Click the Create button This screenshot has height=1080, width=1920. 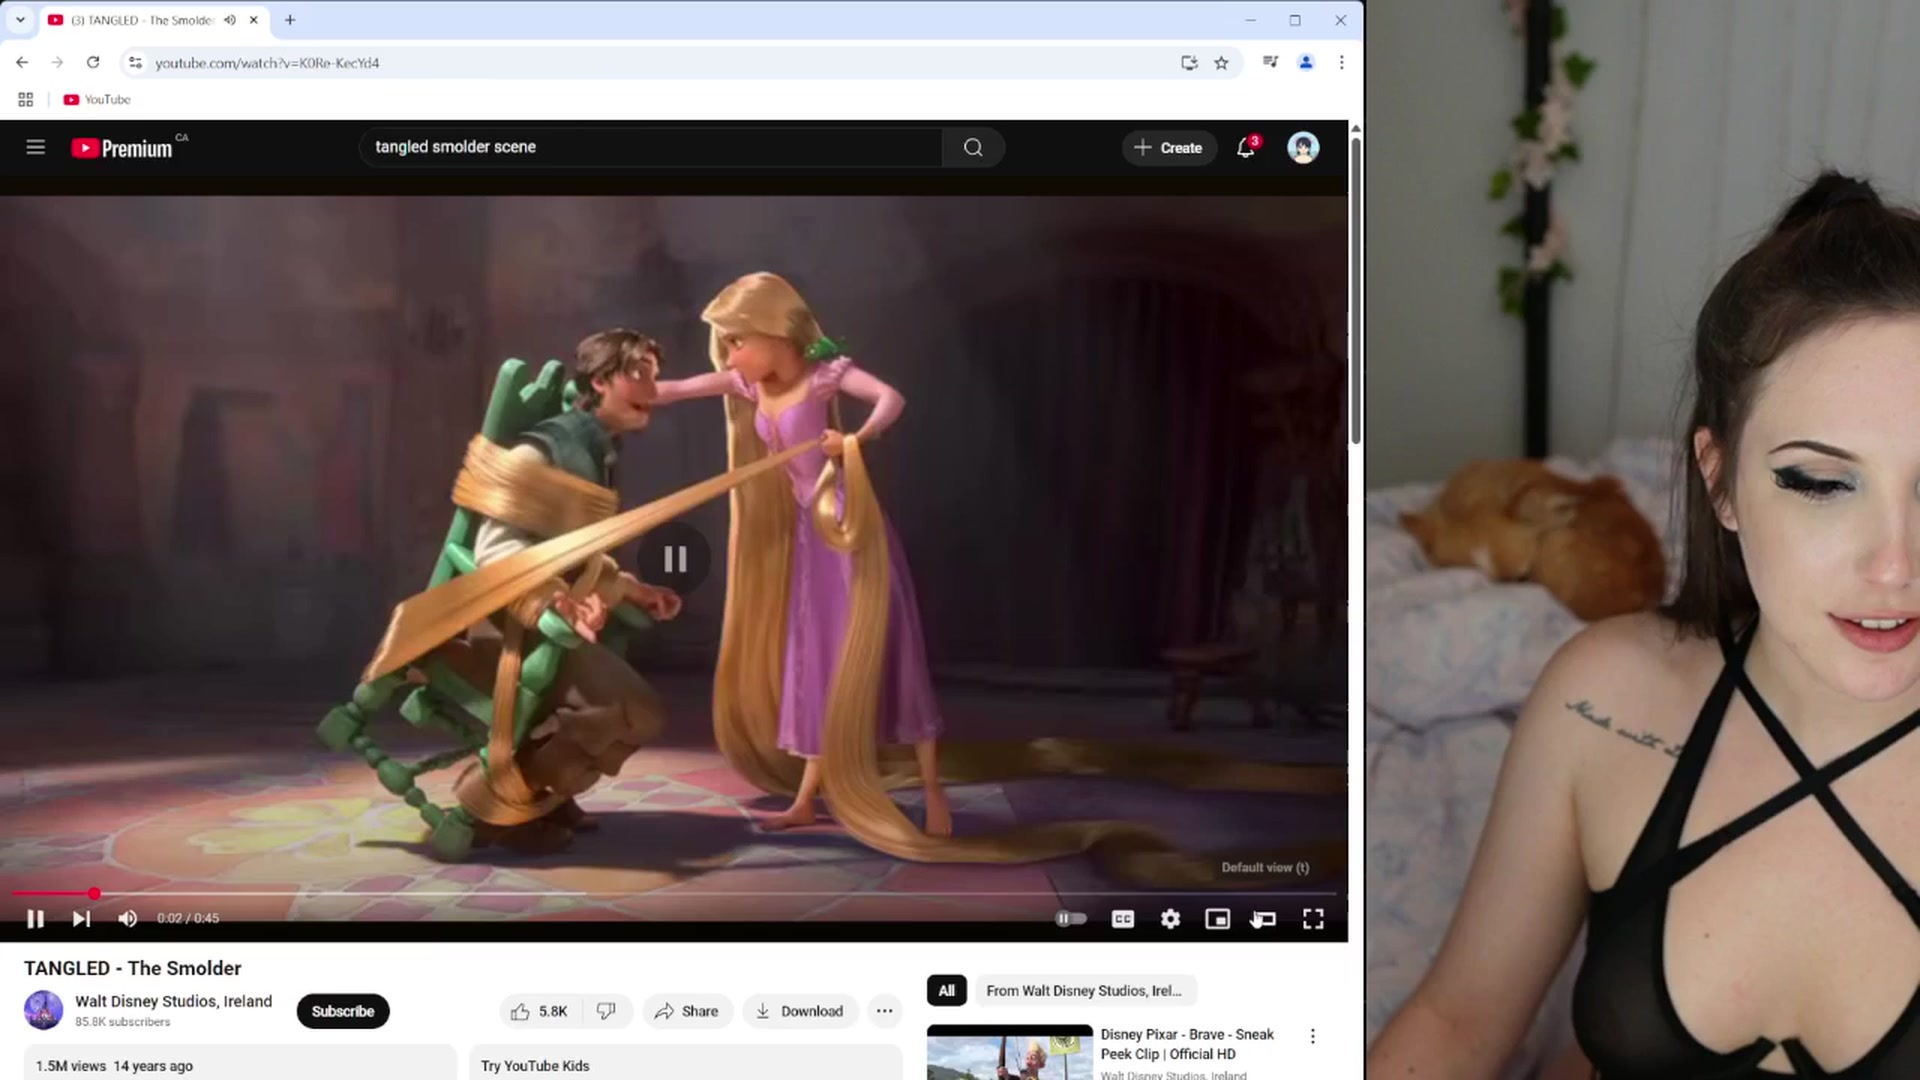click(x=1169, y=148)
